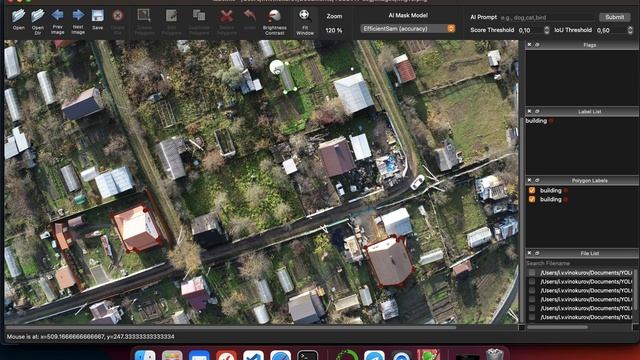640x360 pixels.
Task: Select building in the Label List
Action: [536, 121]
